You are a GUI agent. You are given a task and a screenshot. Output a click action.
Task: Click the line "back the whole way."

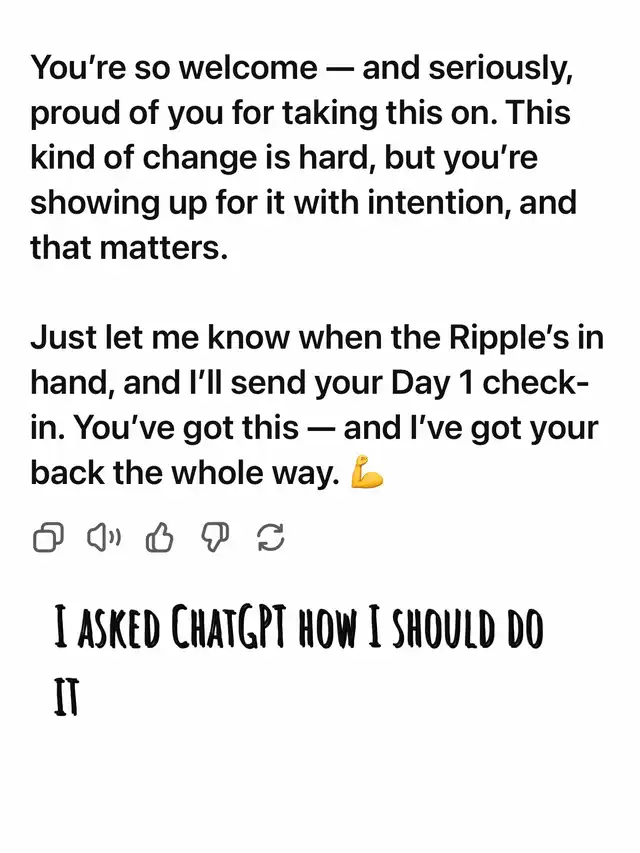[185, 472]
